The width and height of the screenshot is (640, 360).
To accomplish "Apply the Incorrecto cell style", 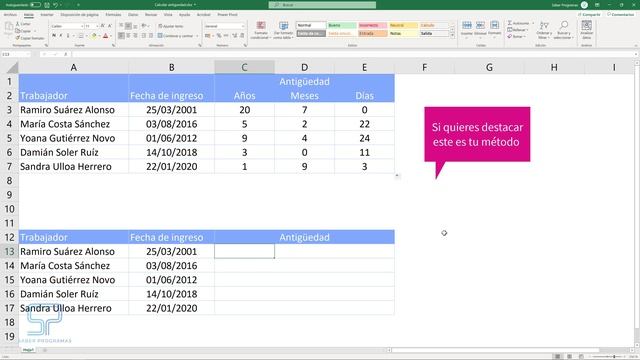I will point(373,25).
